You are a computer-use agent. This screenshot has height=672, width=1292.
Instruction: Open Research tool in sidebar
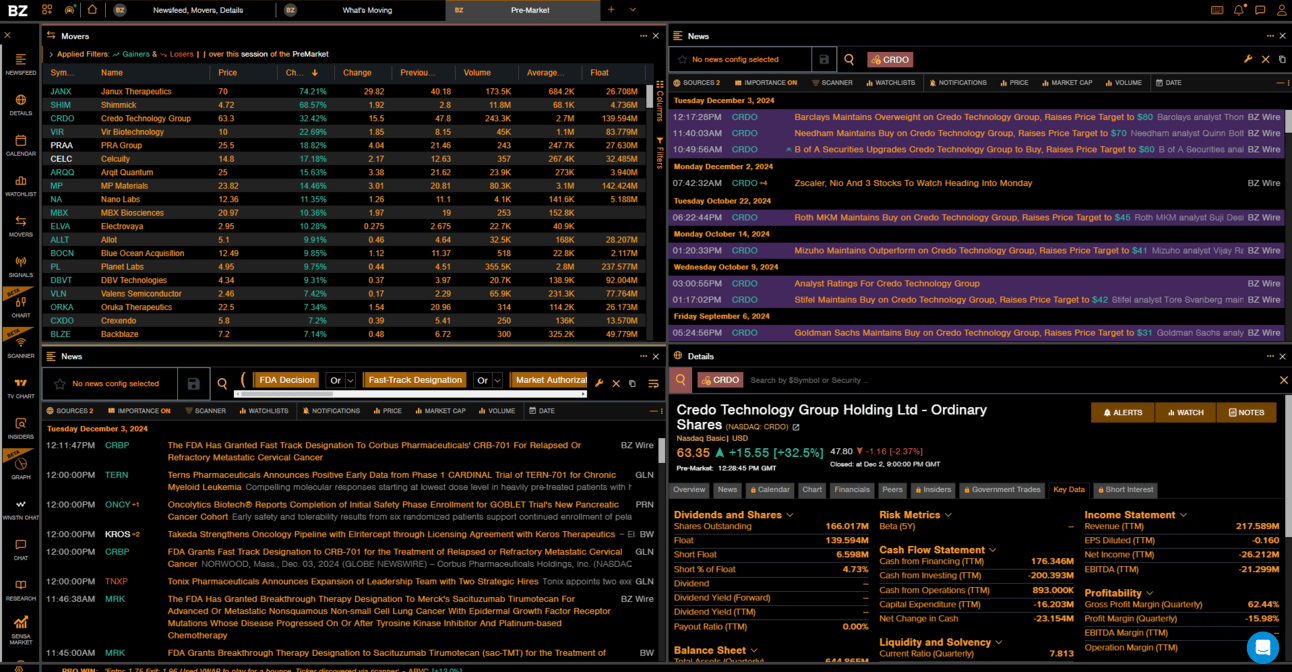click(20, 590)
